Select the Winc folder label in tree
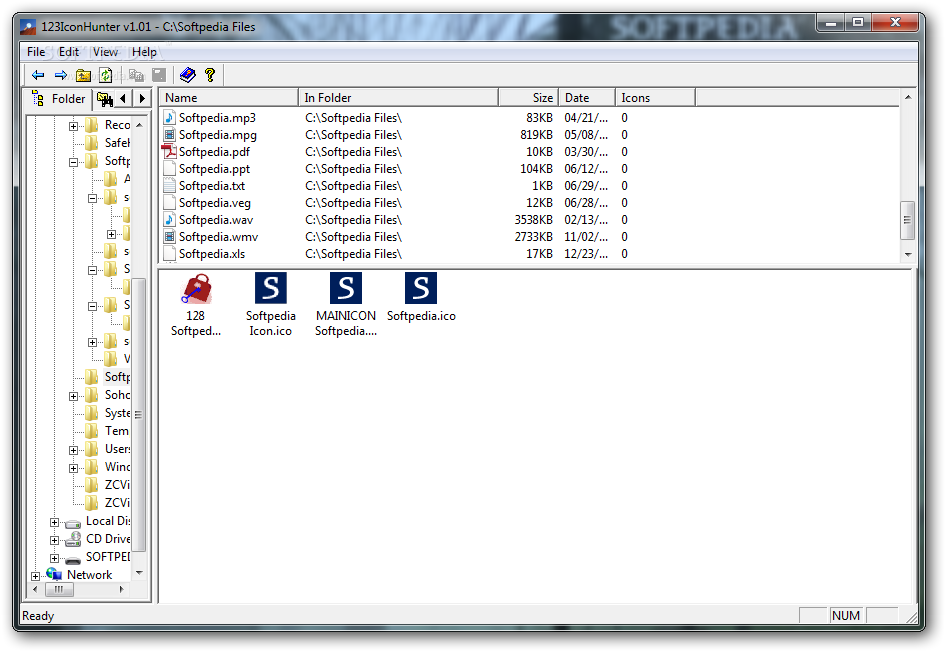This screenshot has height=652, width=946. [117, 467]
